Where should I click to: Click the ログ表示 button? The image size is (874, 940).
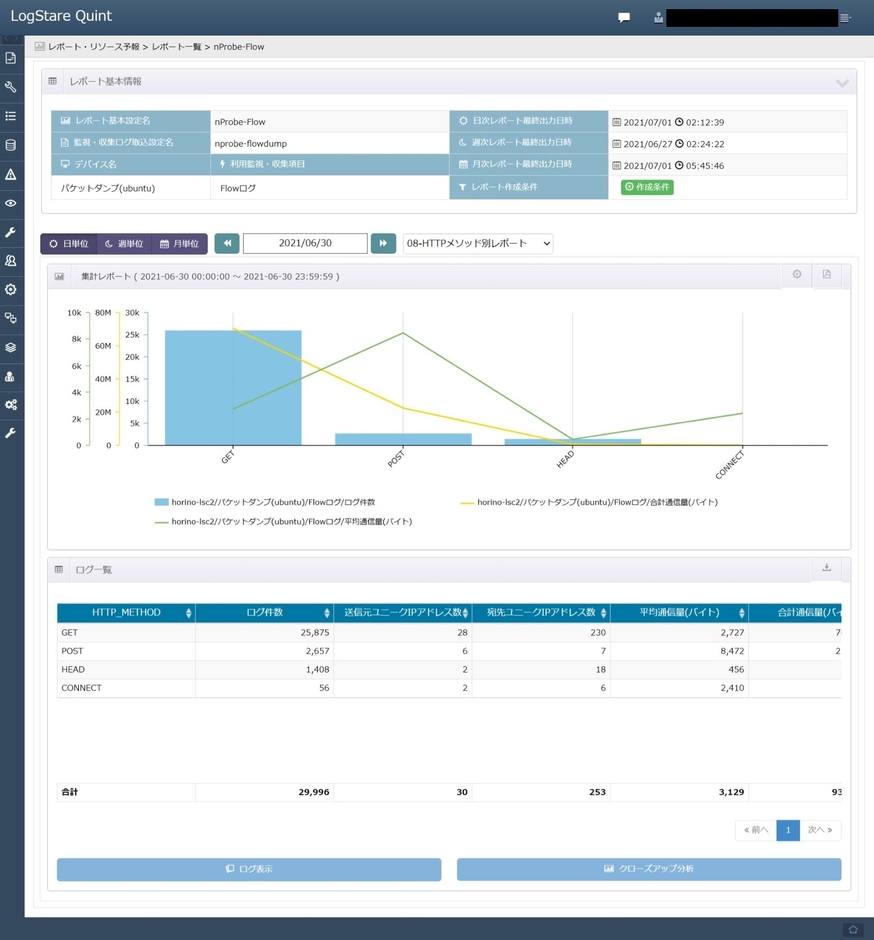248,869
